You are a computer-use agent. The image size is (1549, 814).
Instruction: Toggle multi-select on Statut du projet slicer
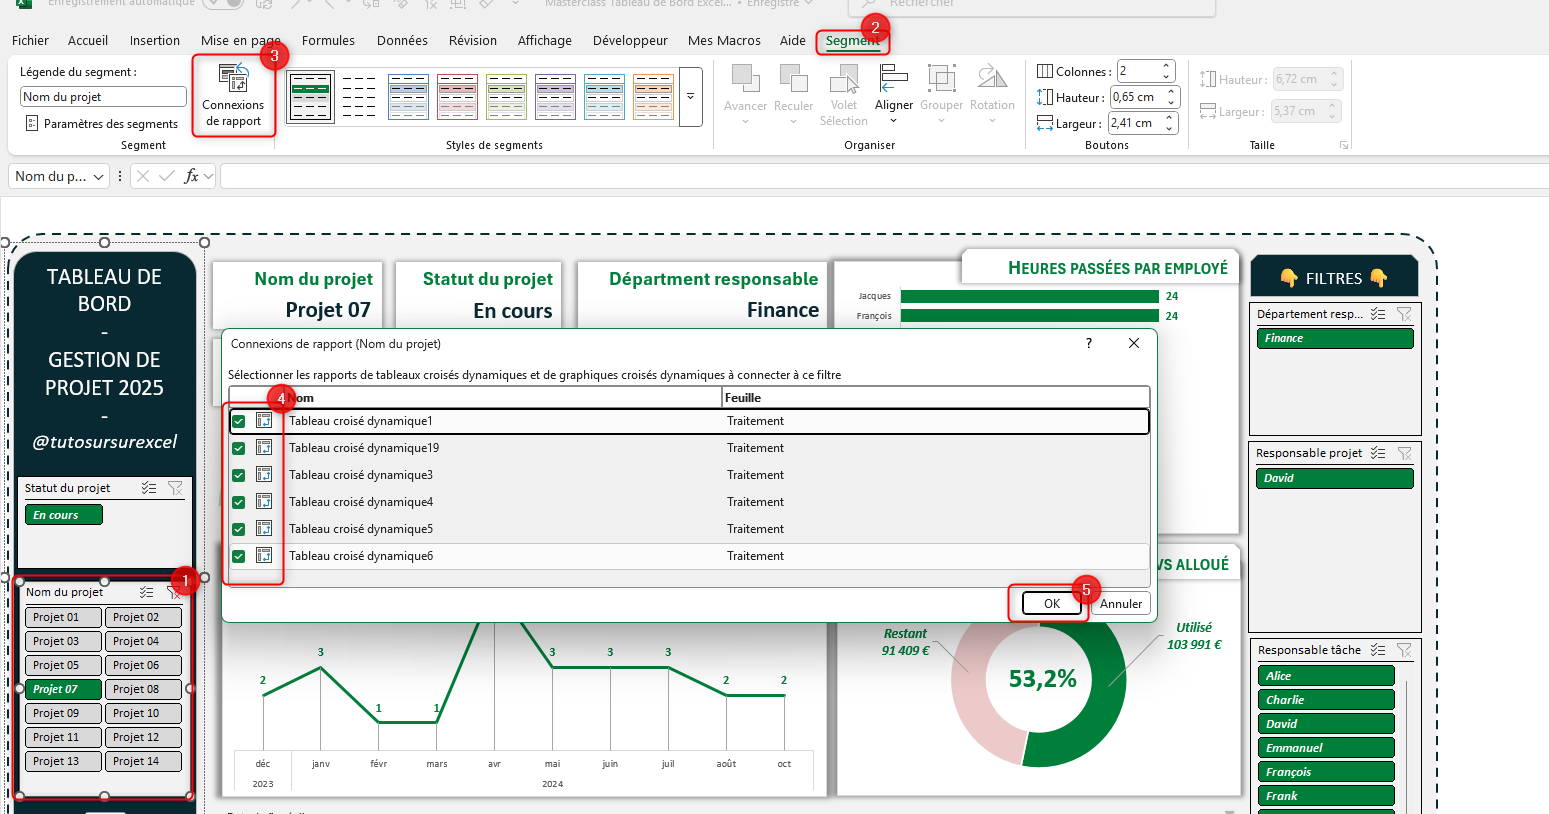coord(149,488)
